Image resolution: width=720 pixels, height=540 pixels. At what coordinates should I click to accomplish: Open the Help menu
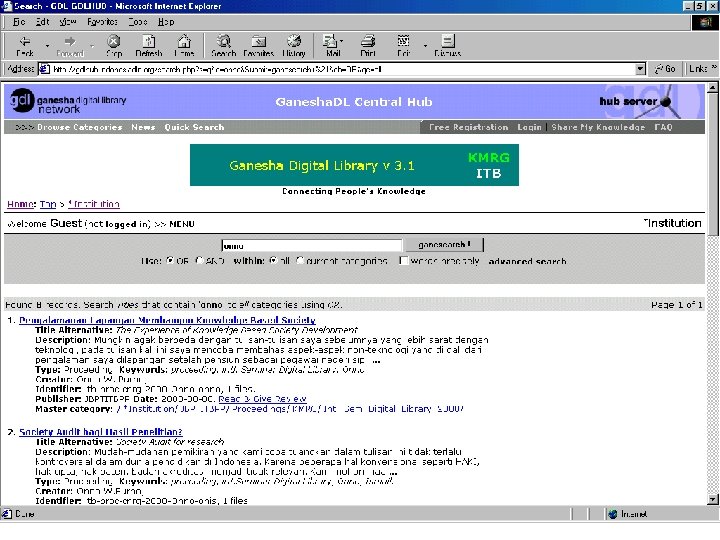[166, 22]
